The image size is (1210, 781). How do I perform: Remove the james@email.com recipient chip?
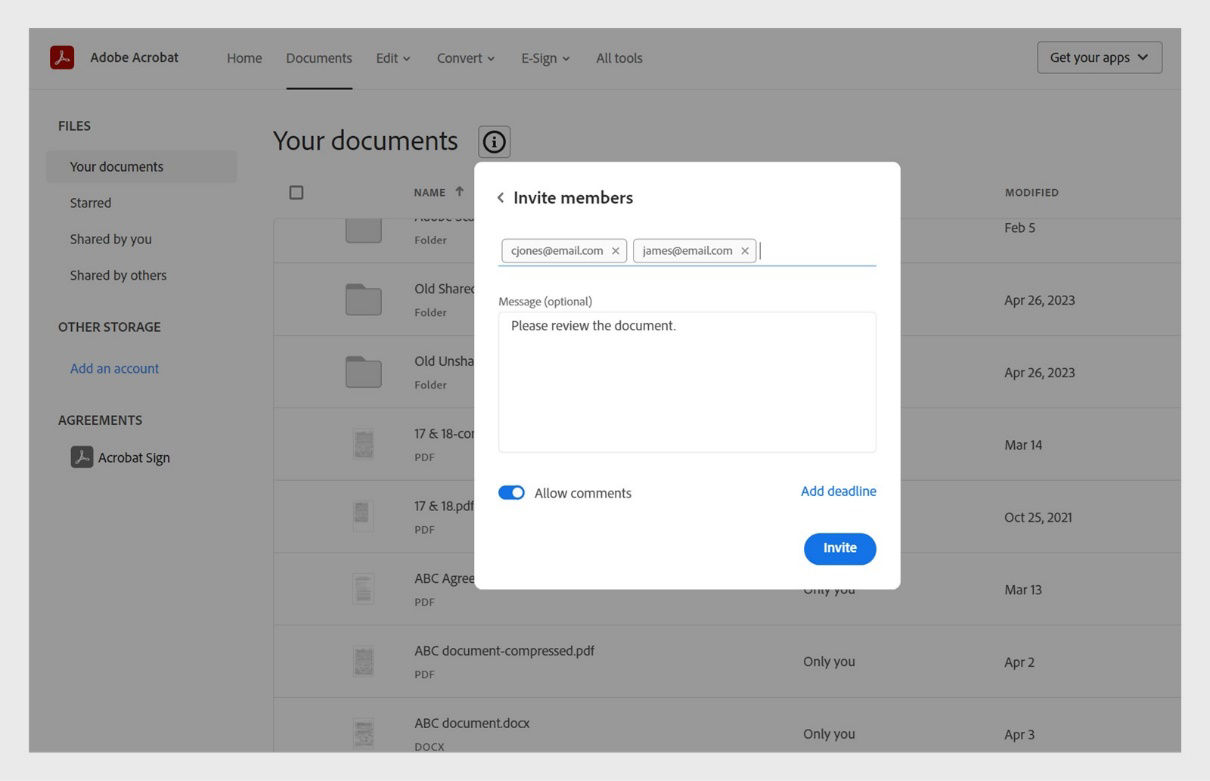[x=743, y=251]
